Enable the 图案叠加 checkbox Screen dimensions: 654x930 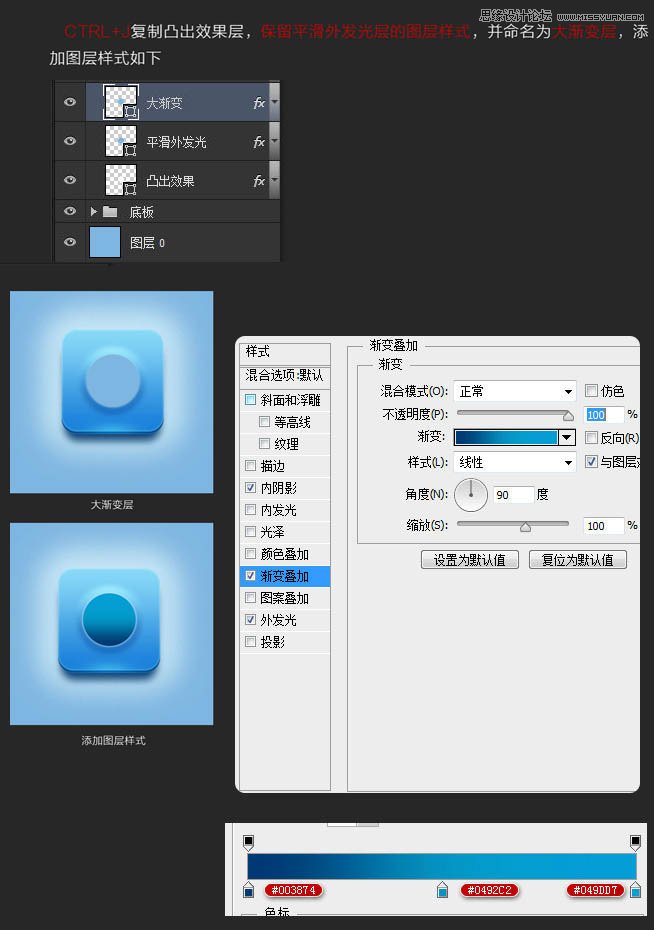point(250,597)
